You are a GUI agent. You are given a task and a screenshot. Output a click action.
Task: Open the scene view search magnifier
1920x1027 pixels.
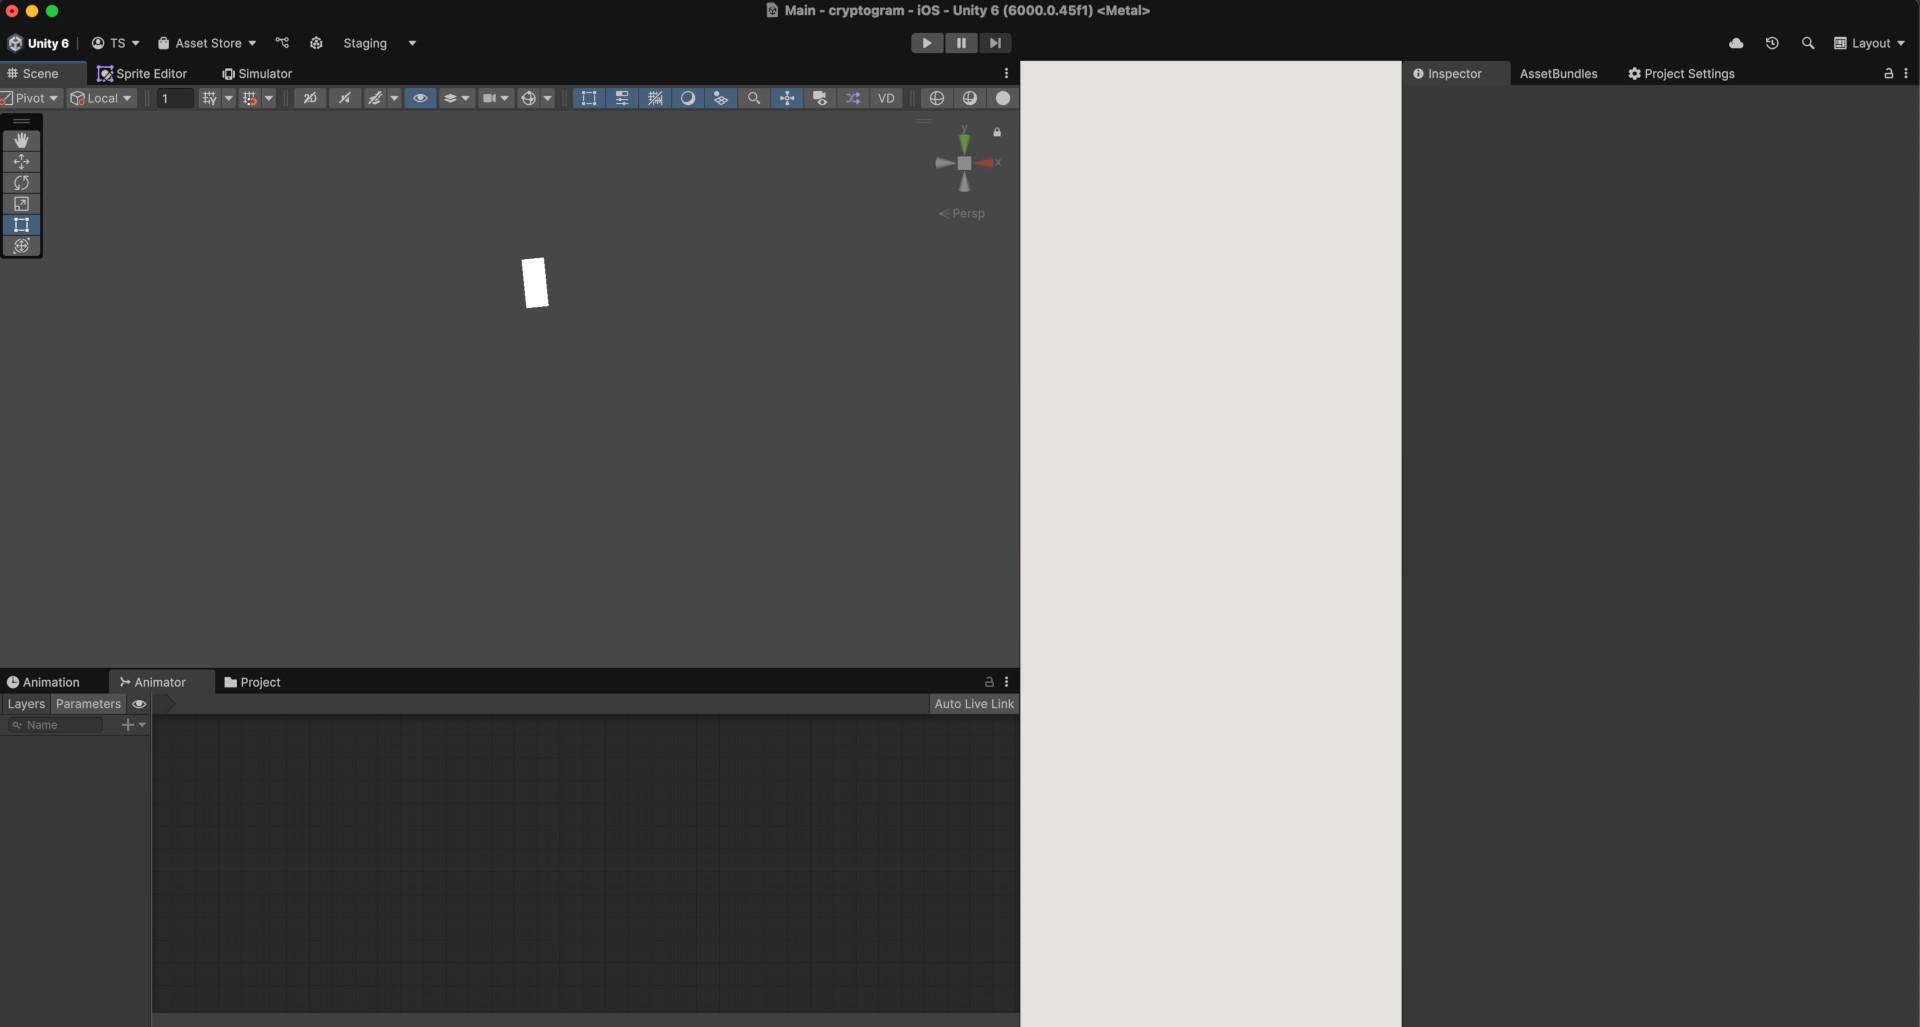click(x=753, y=97)
